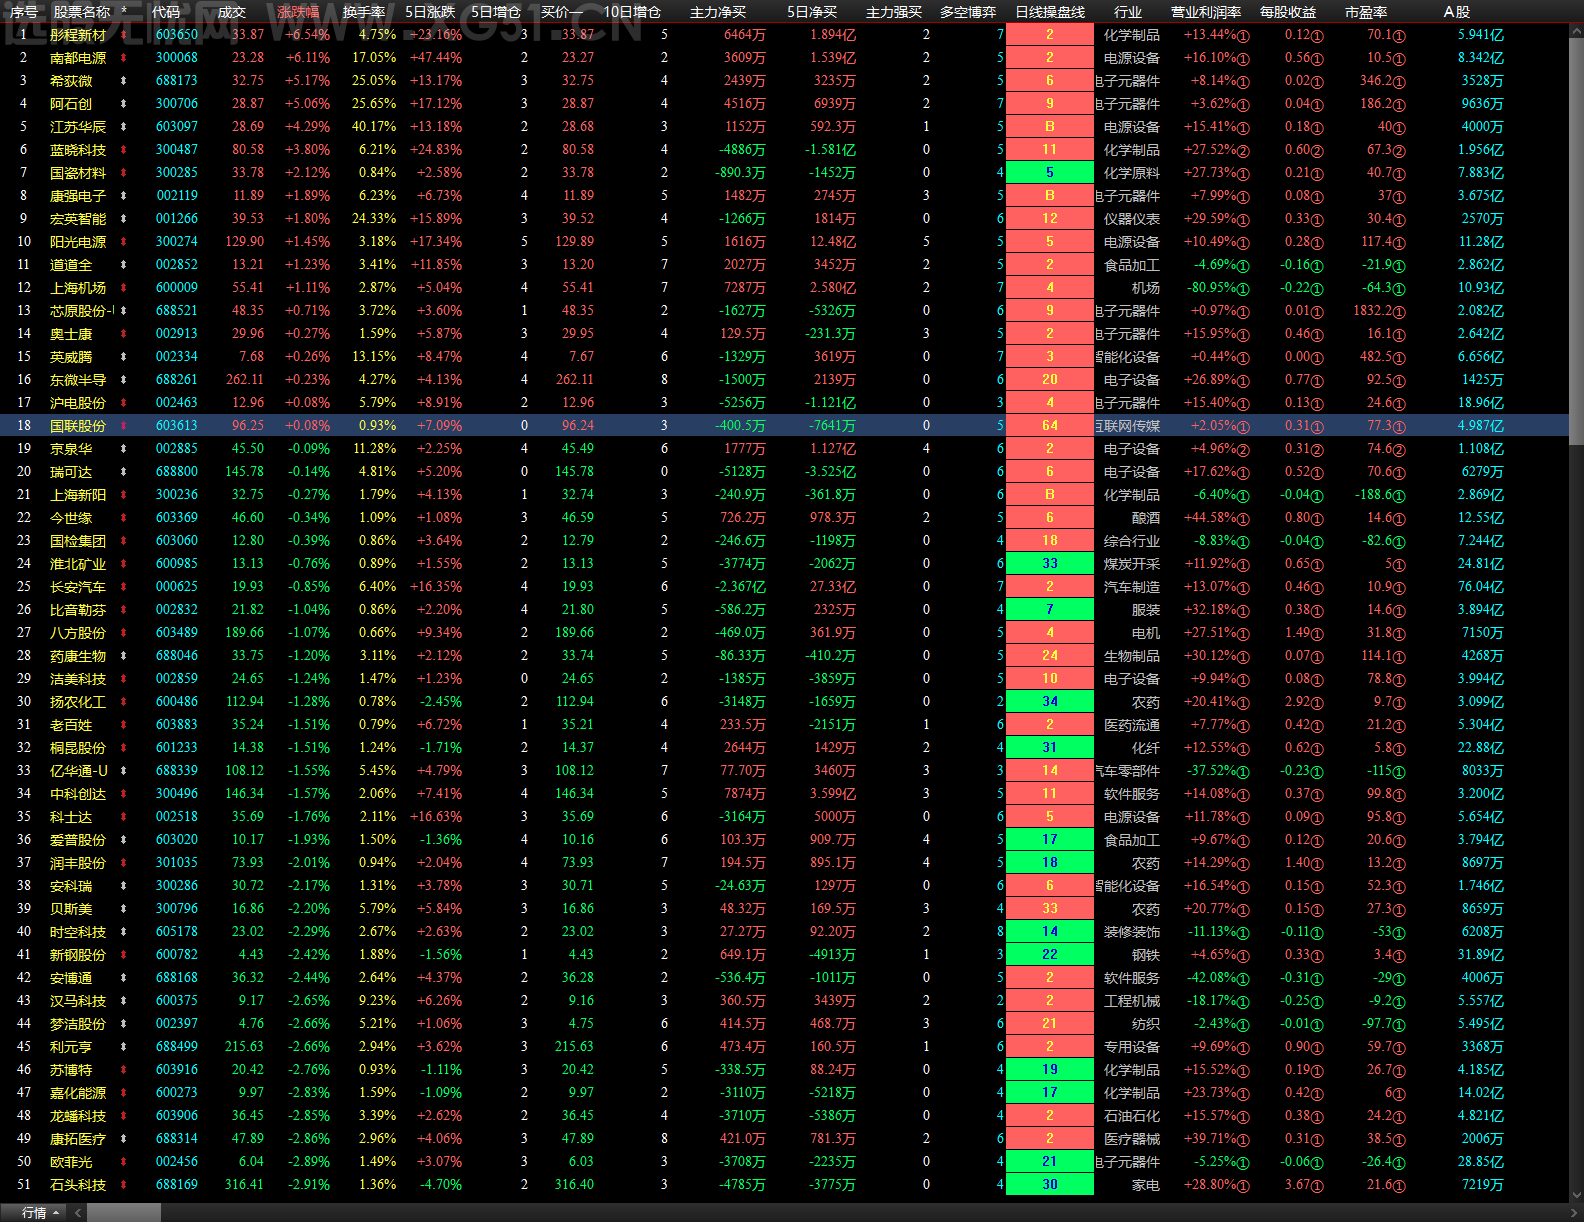The image size is (1584, 1222).
Task: Click stock code 688261
Action: (x=177, y=380)
